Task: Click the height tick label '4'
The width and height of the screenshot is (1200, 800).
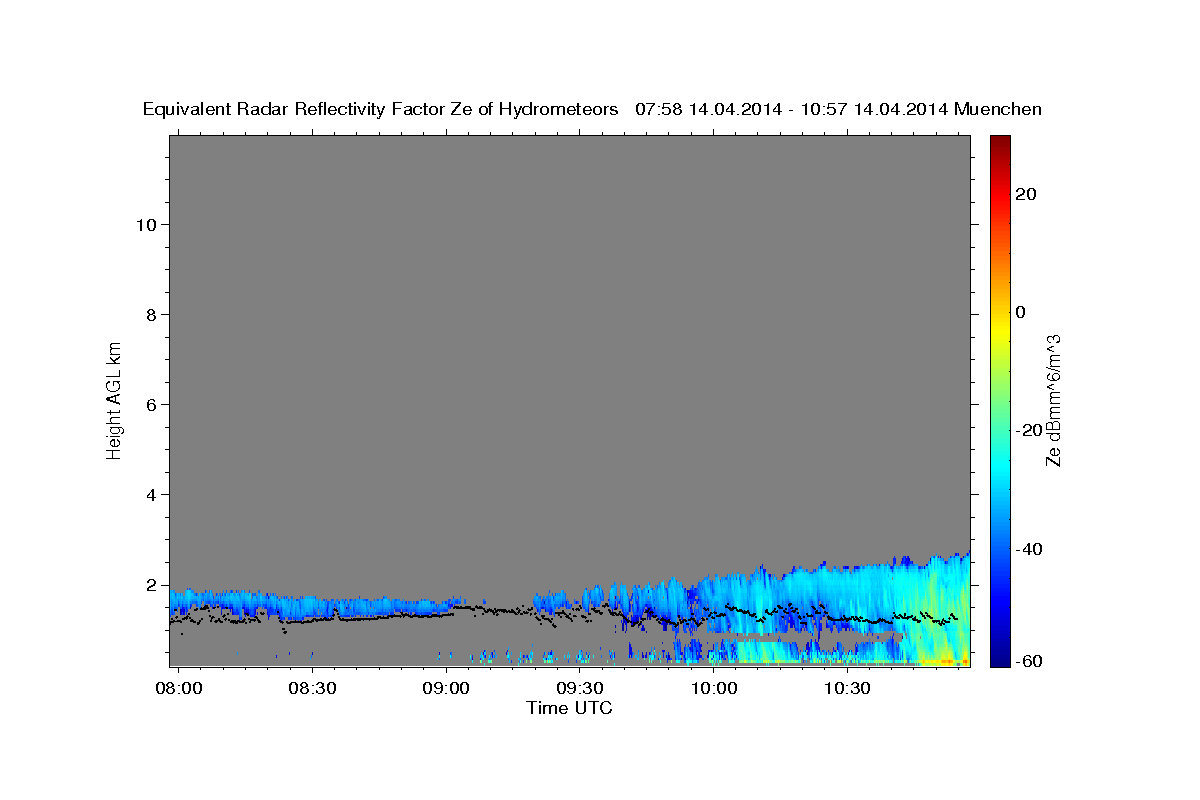Action: tap(151, 495)
